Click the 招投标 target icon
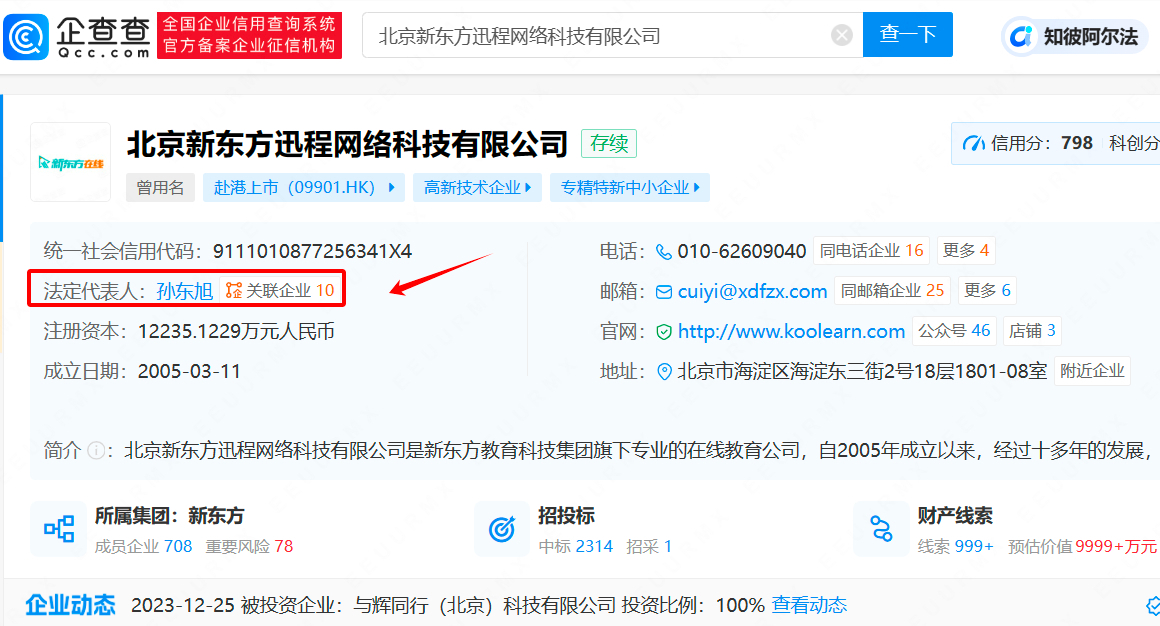1160x626 pixels. tap(501, 529)
